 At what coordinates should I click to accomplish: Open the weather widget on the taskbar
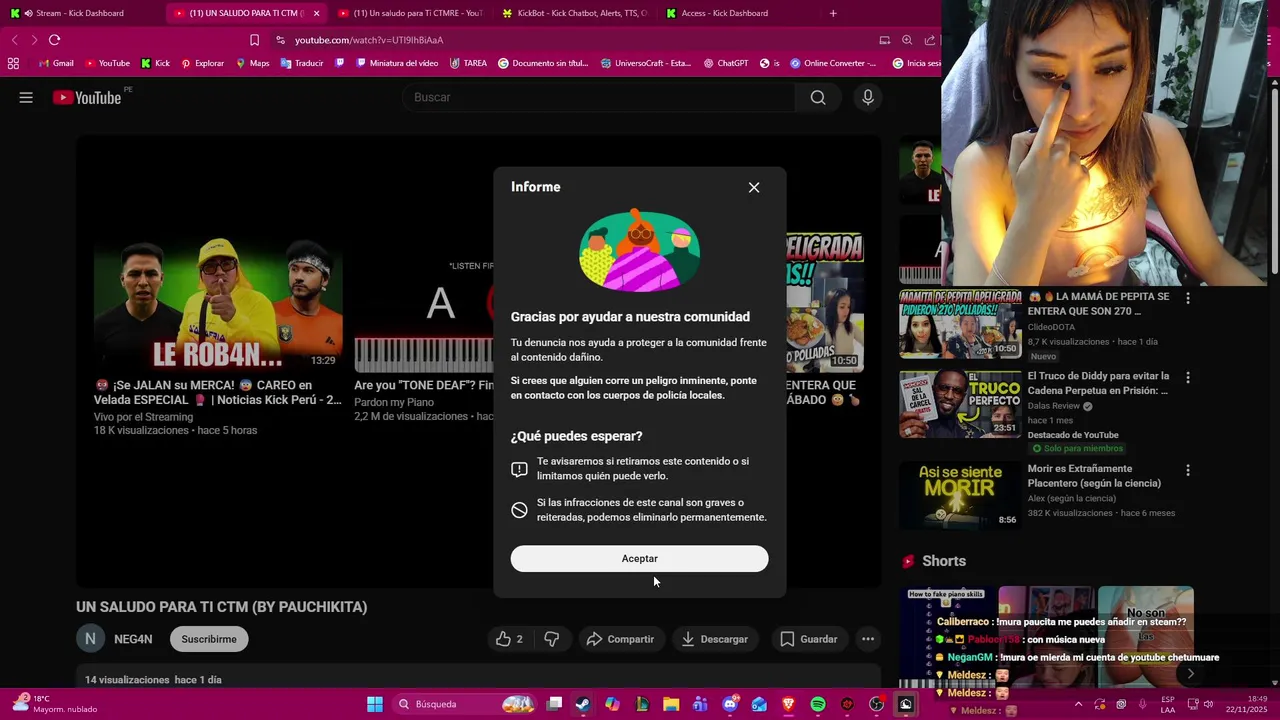pyautogui.click(x=55, y=704)
